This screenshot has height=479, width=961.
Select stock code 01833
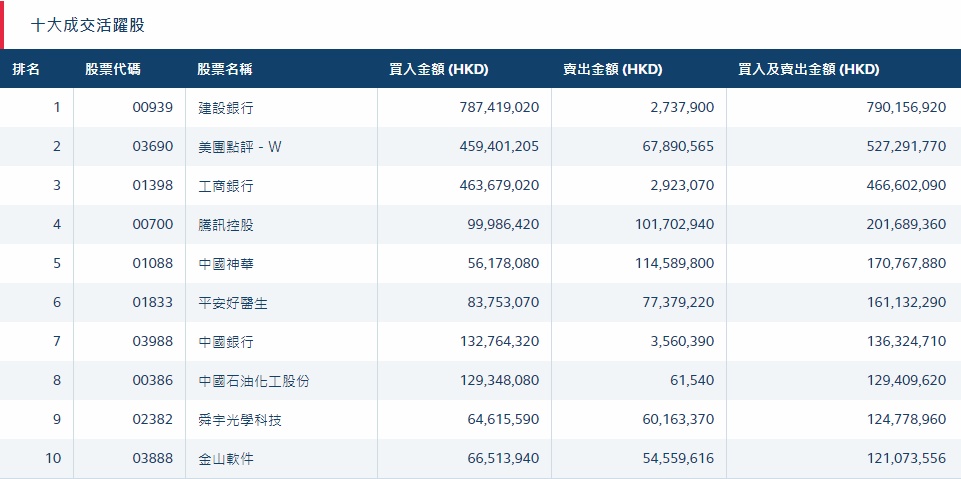click(153, 303)
